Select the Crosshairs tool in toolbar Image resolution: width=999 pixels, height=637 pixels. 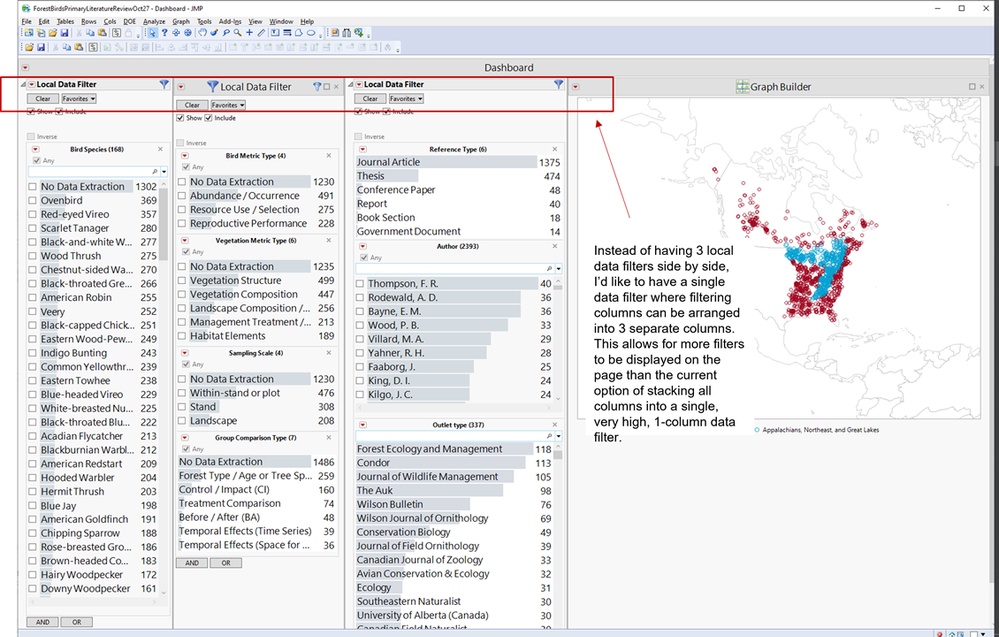pyautogui.click(x=249, y=33)
